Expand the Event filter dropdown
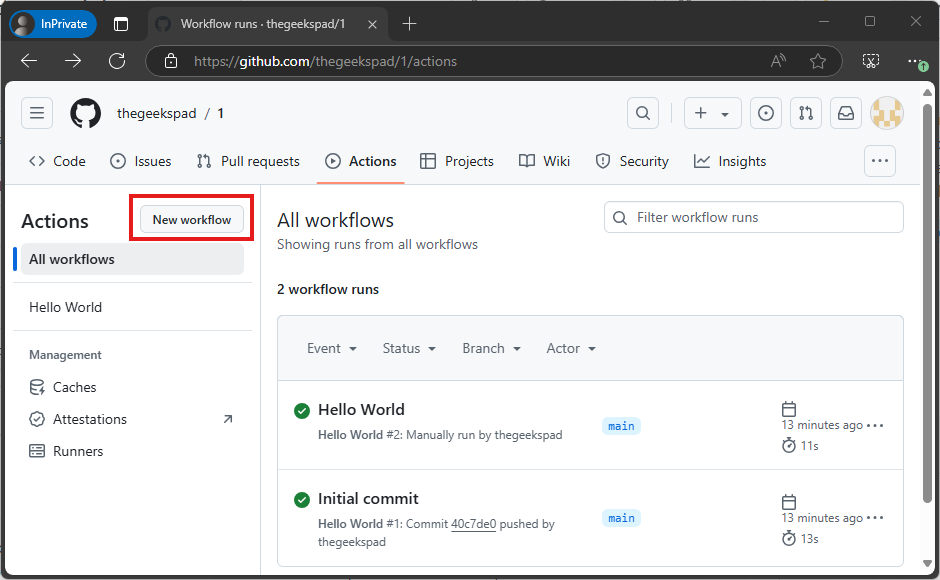940x580 pixels. (332, 348)
